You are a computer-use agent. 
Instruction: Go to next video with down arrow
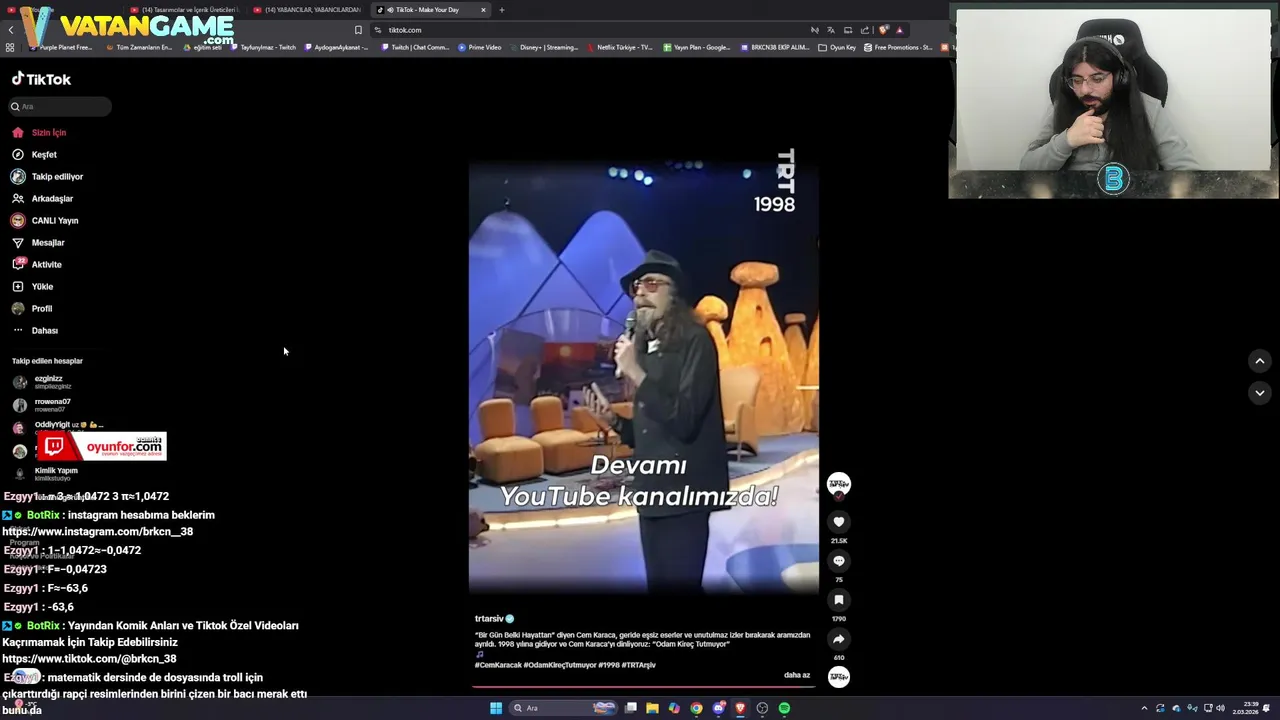pos(1260,393)
